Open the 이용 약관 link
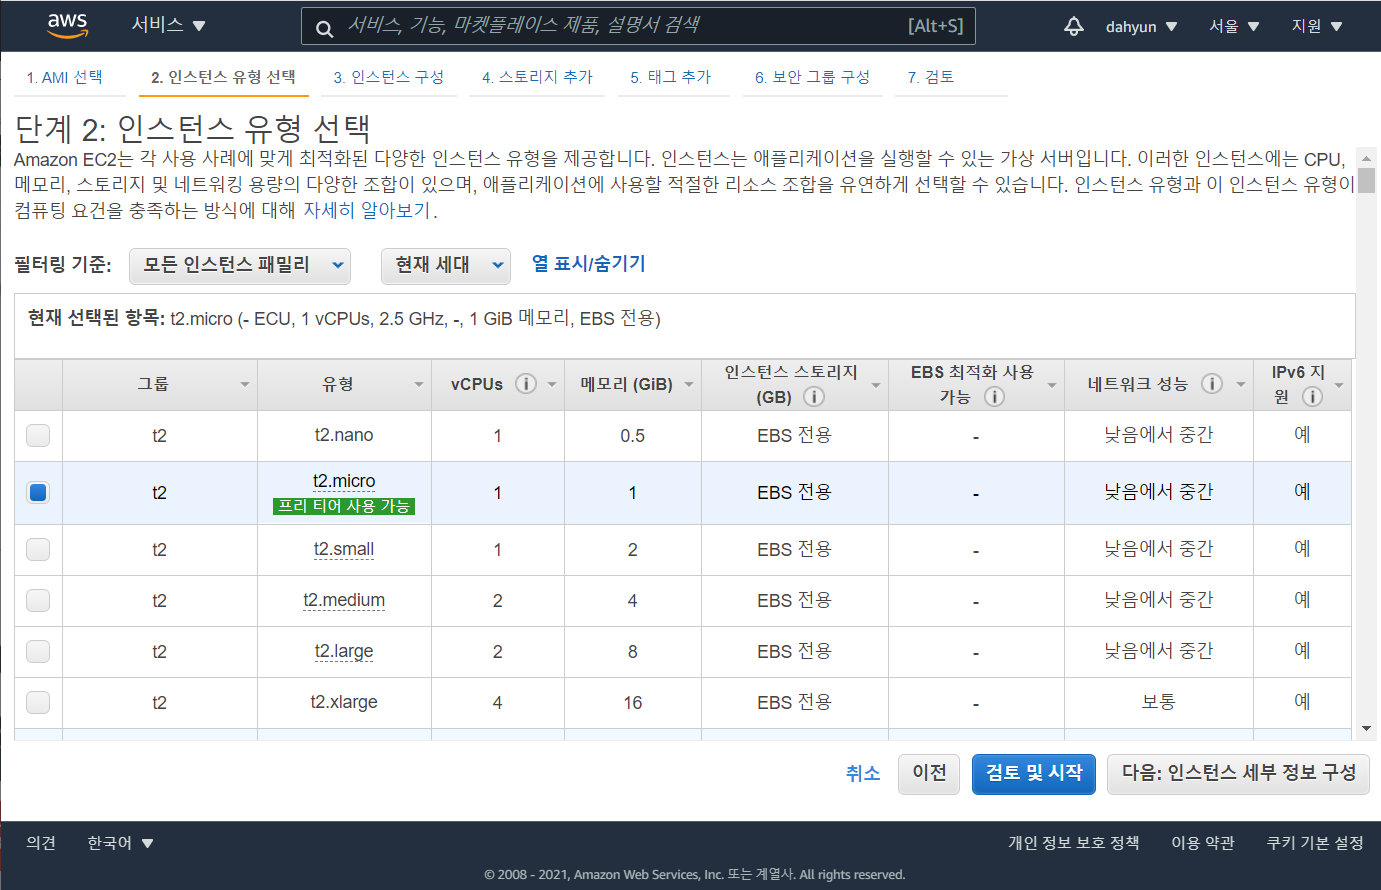 (x=1203, y=843)
